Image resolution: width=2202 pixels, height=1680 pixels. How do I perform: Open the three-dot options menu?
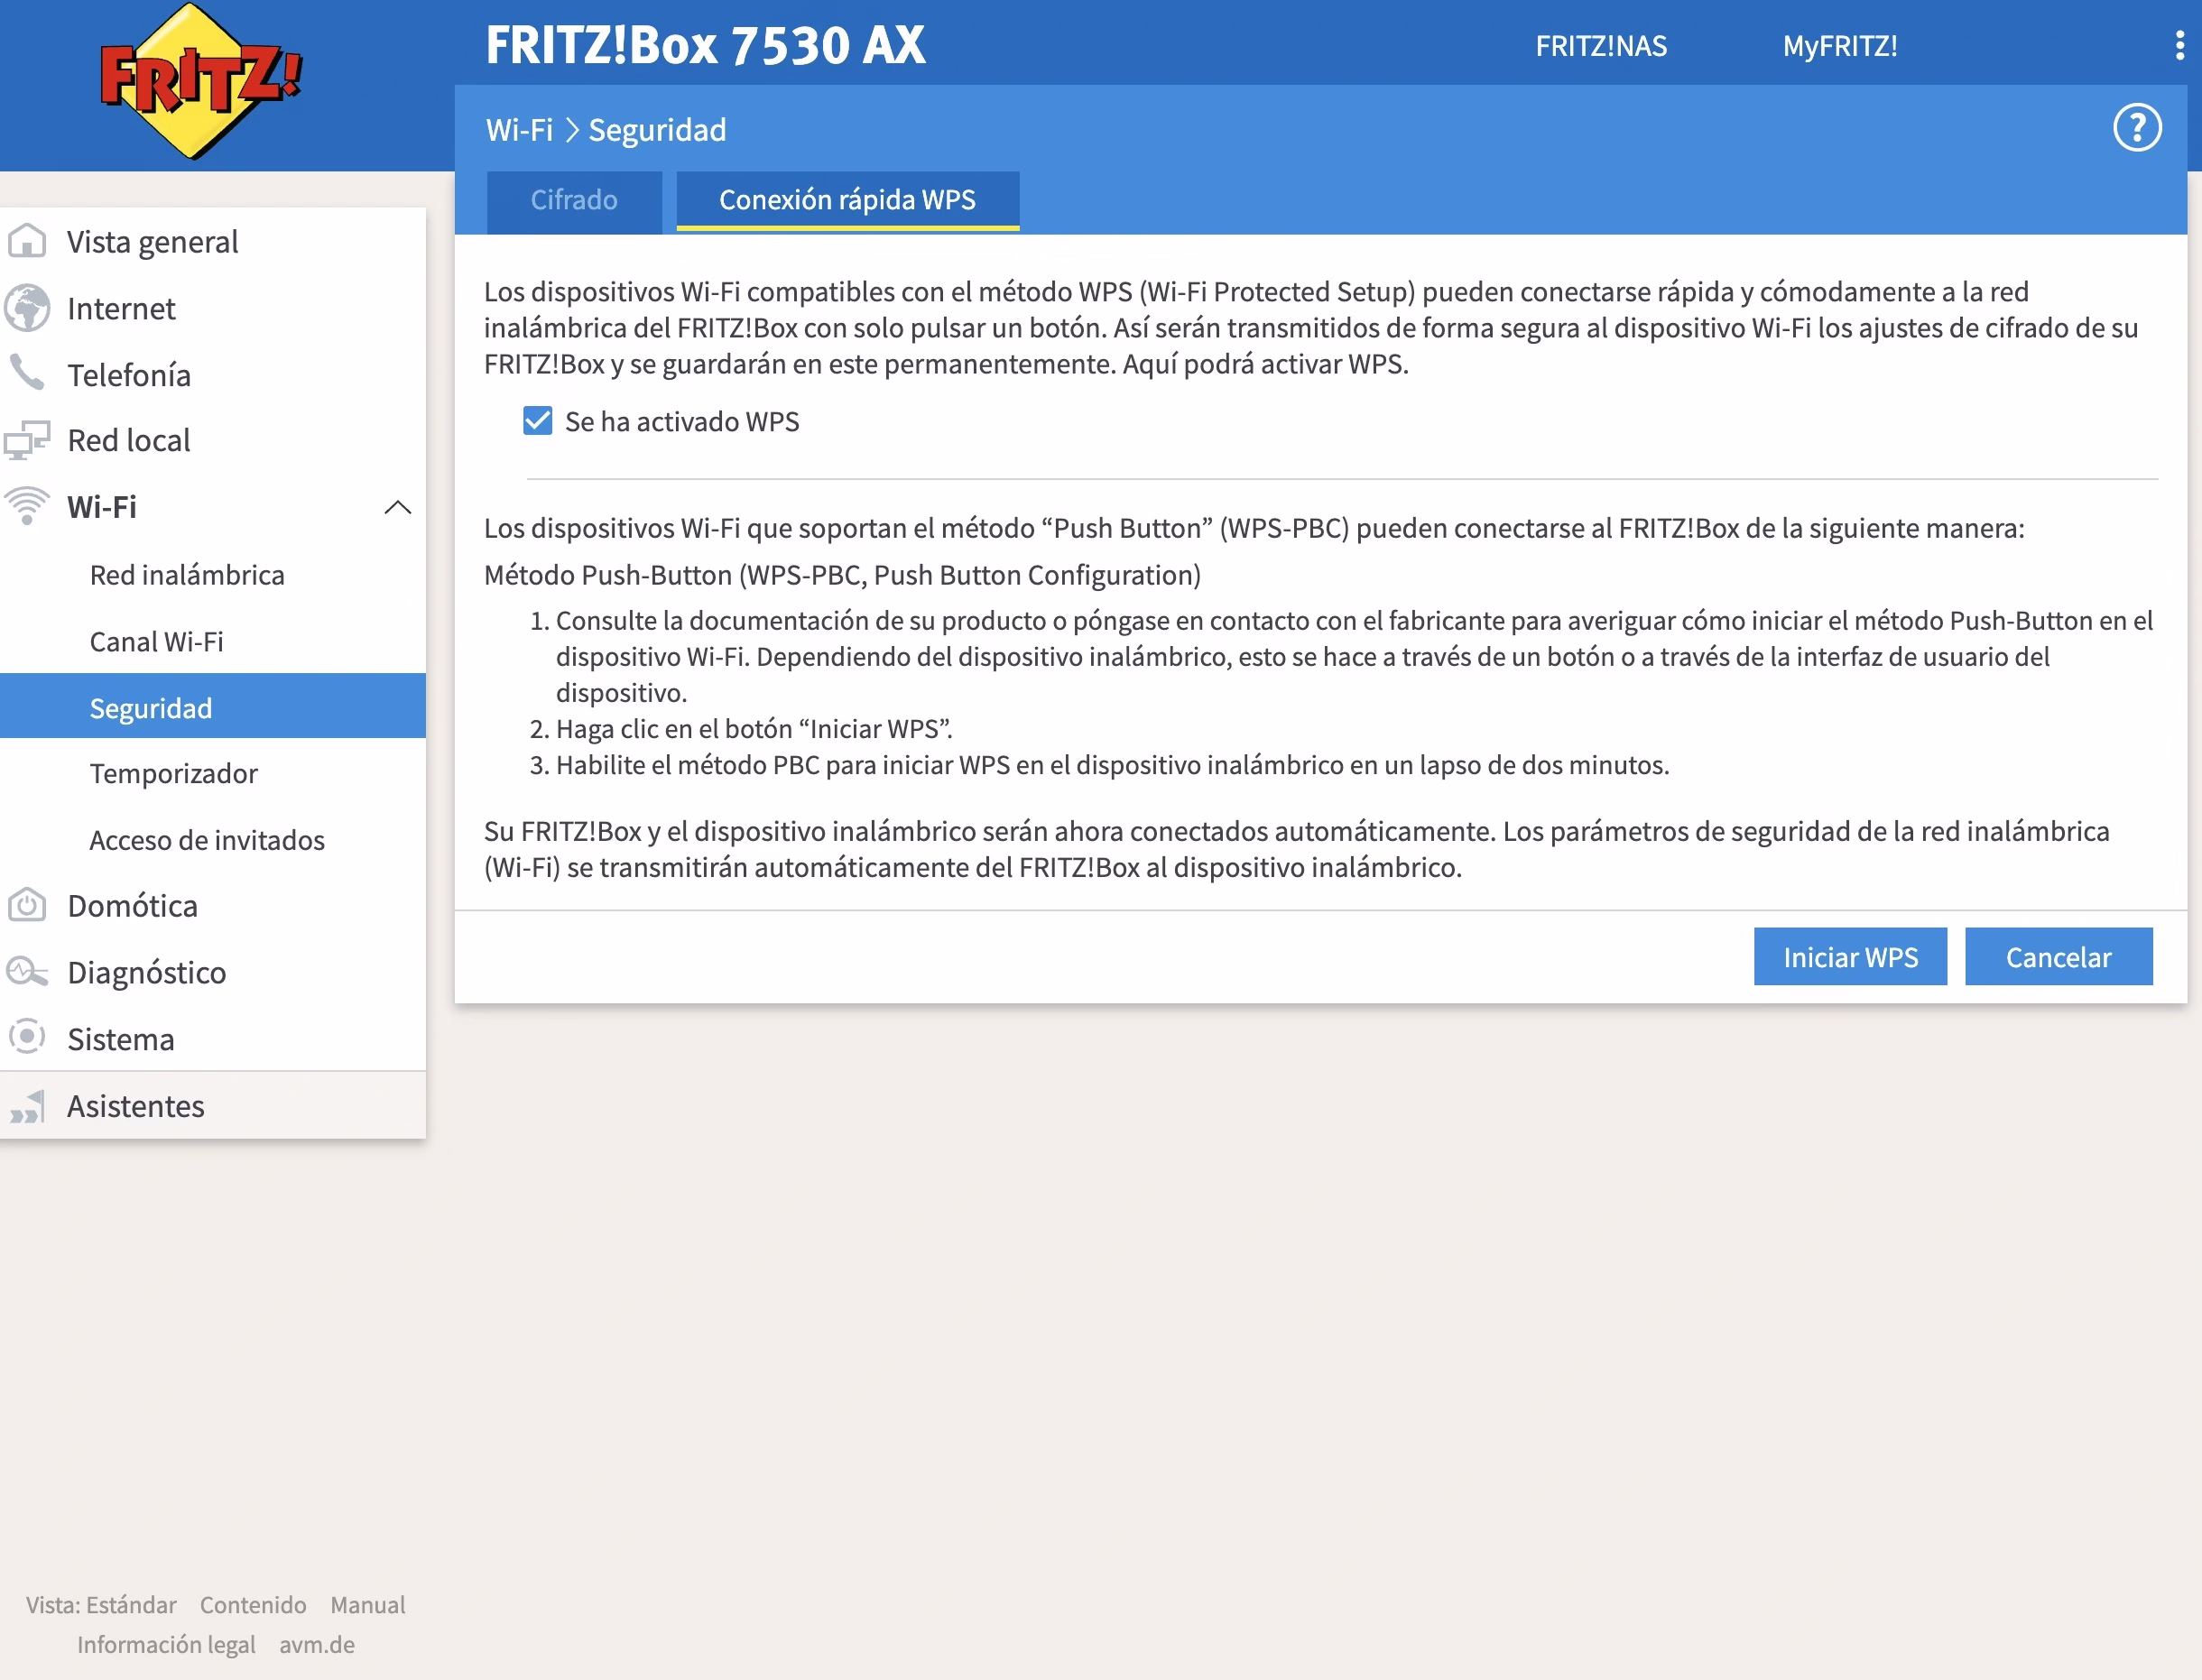[2179, 45]
